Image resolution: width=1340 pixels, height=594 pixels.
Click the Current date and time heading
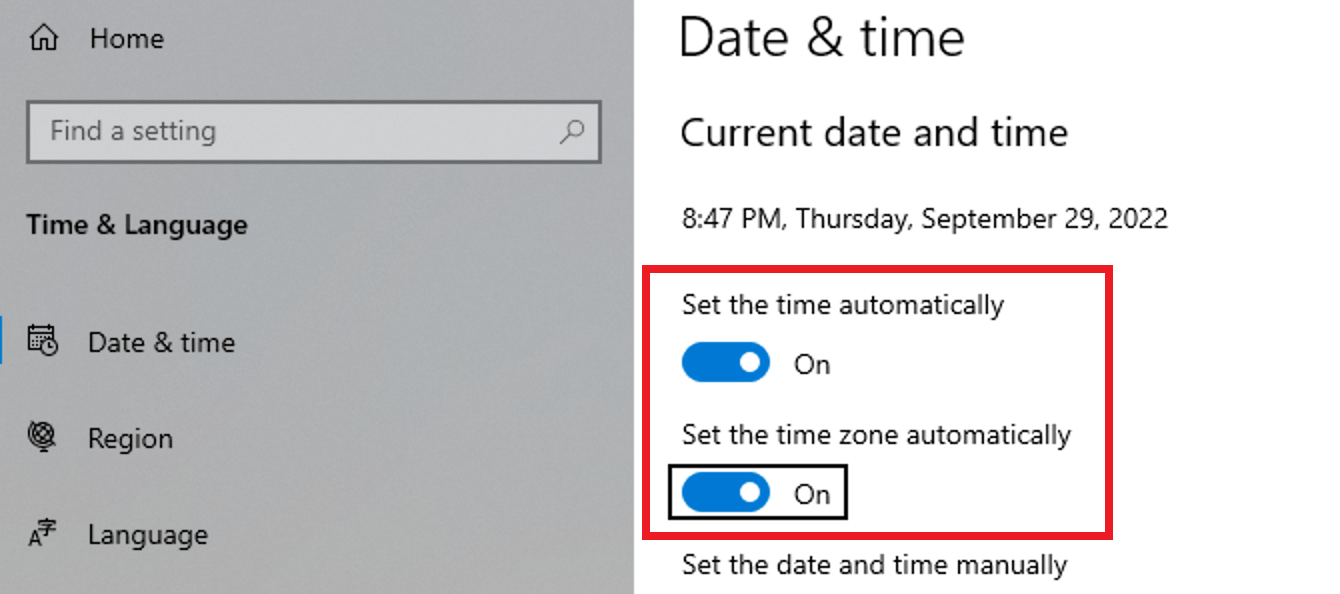(x=874, y=133)
